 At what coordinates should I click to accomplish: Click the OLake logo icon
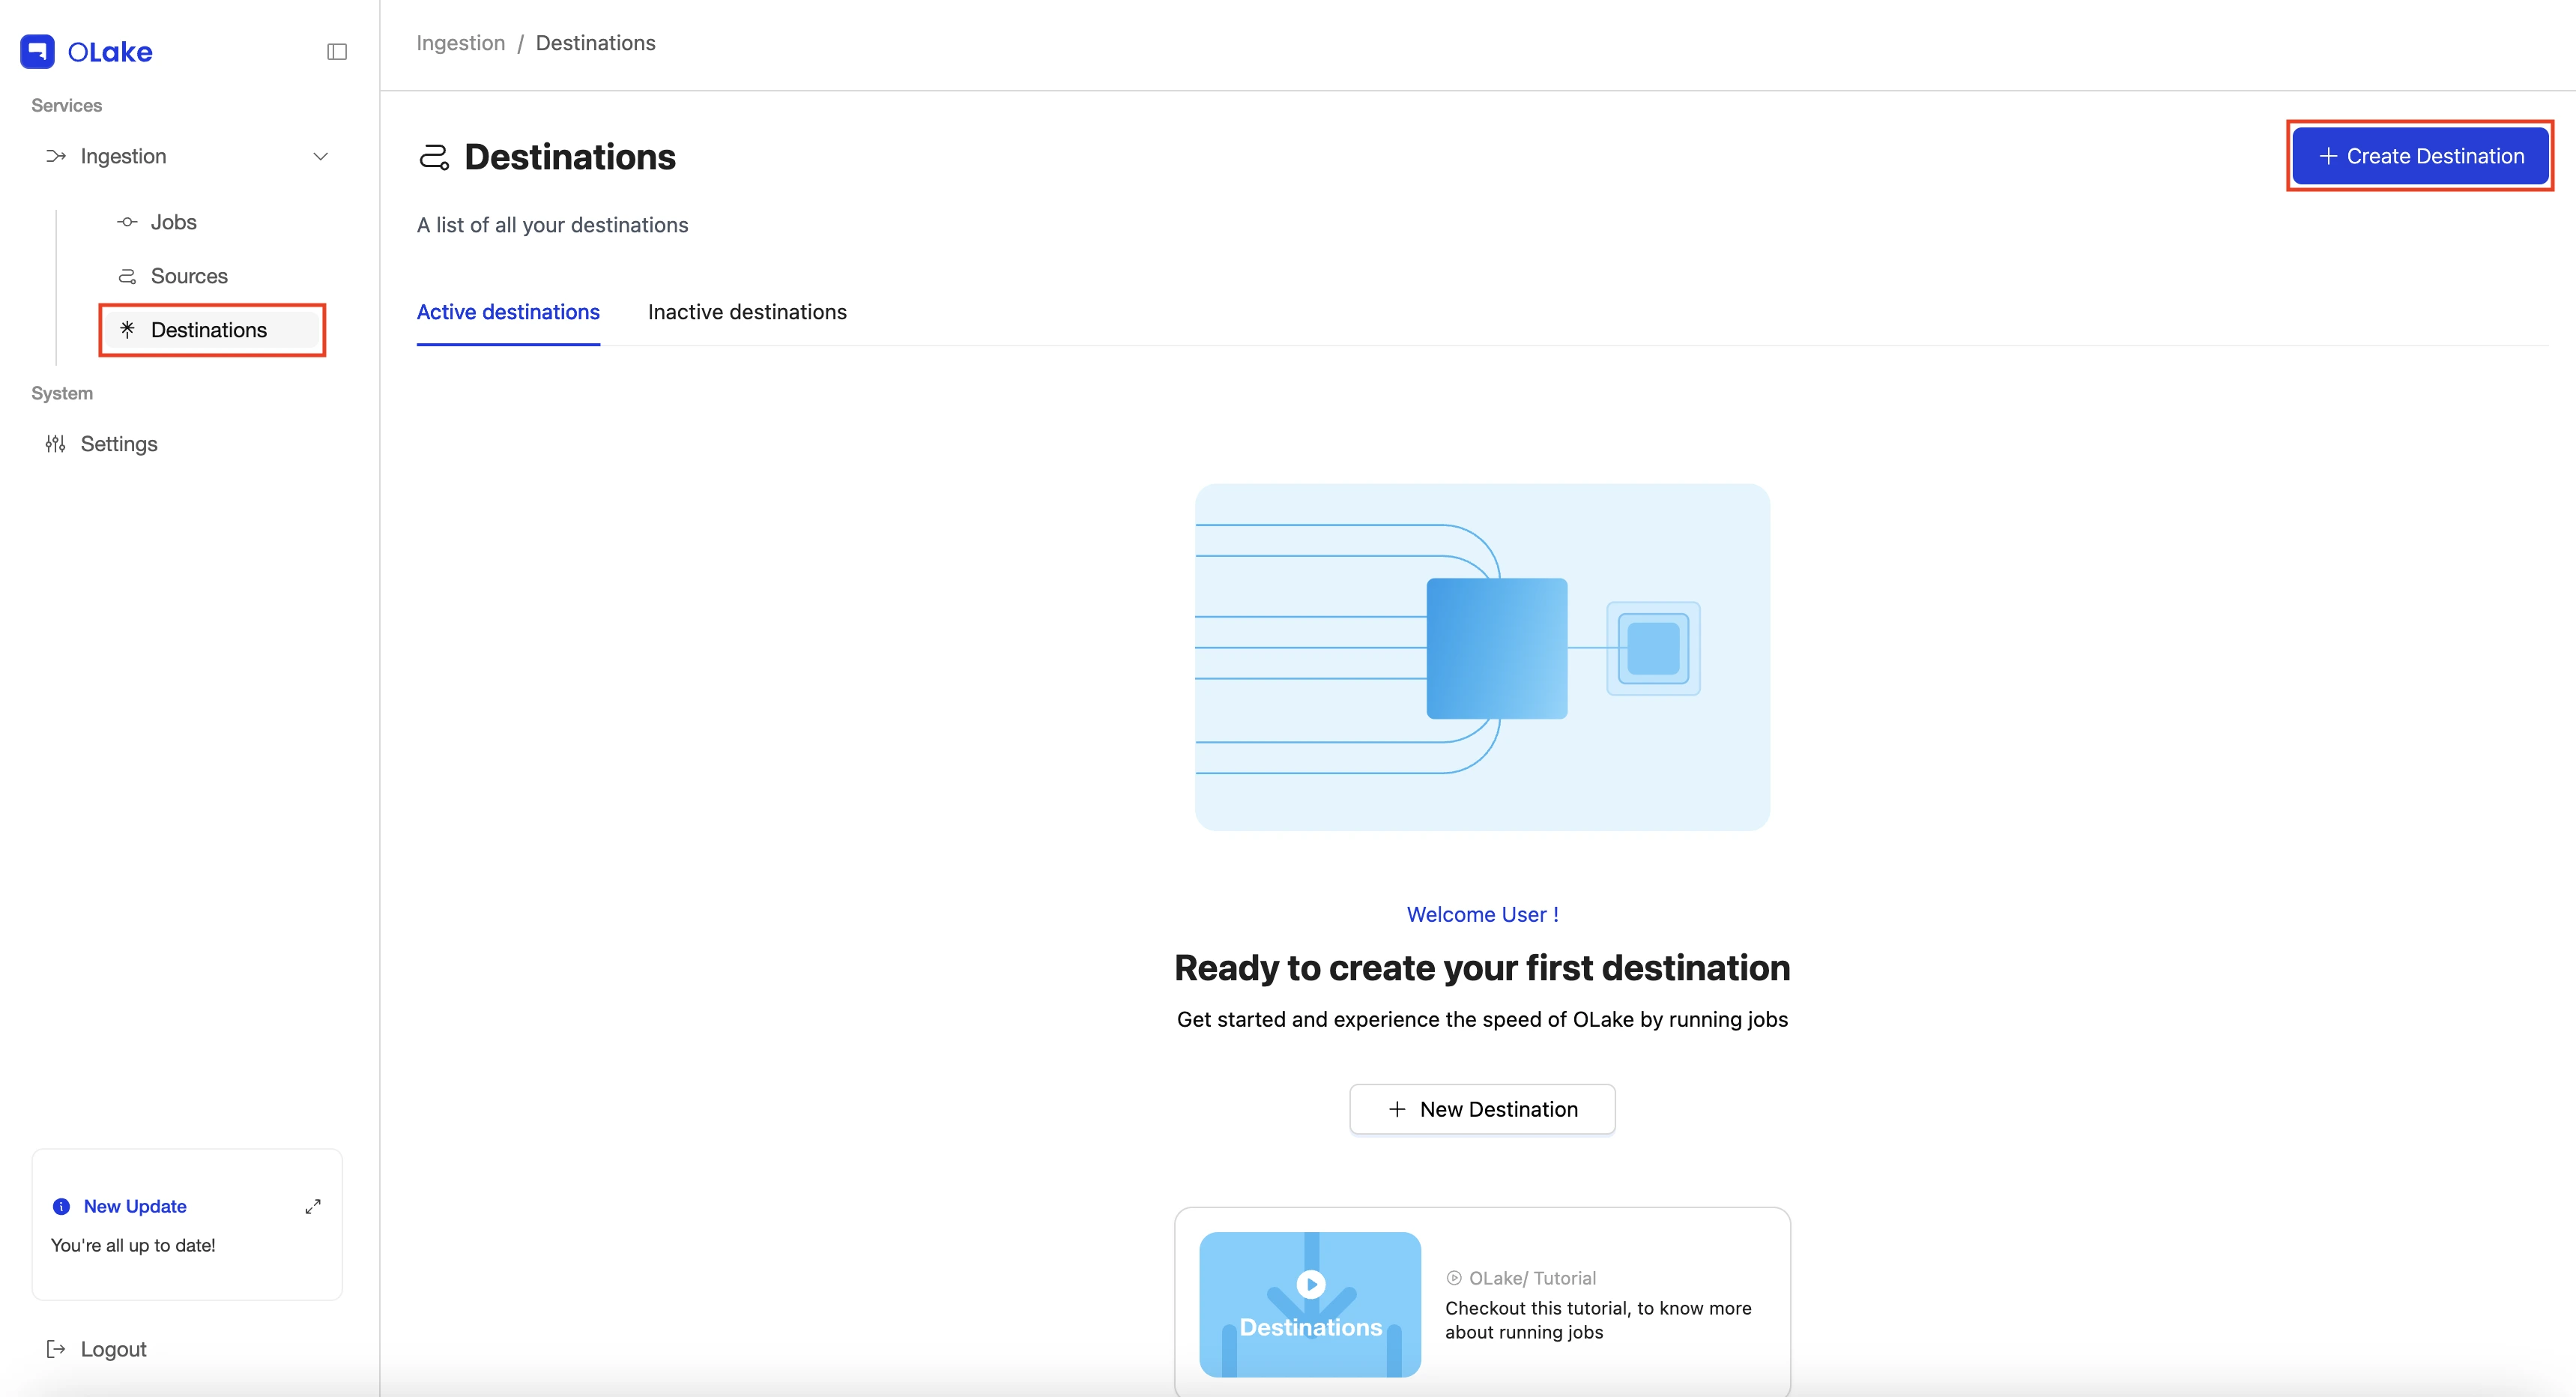click(x=37, y=52)
